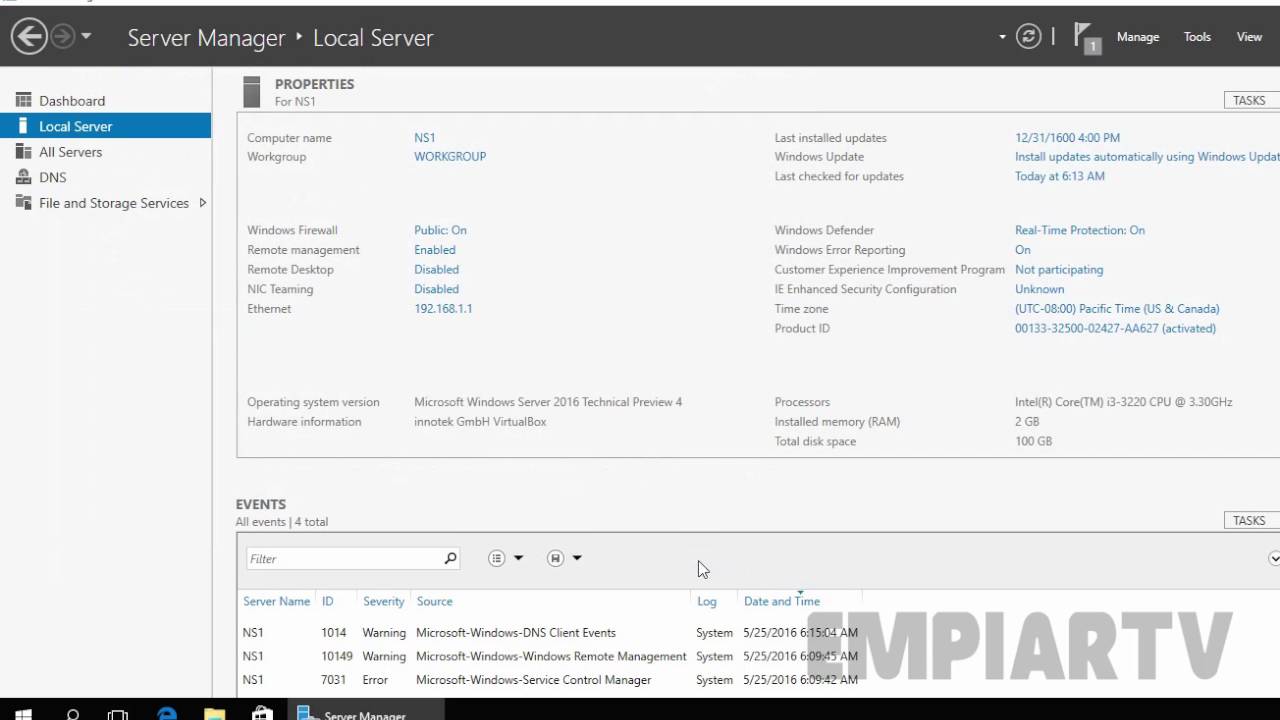Image resolution: width=1280 pixels, height=720 pixels.
Task: Launch Microsoft Edge from the taskbar
Action: 167,713
